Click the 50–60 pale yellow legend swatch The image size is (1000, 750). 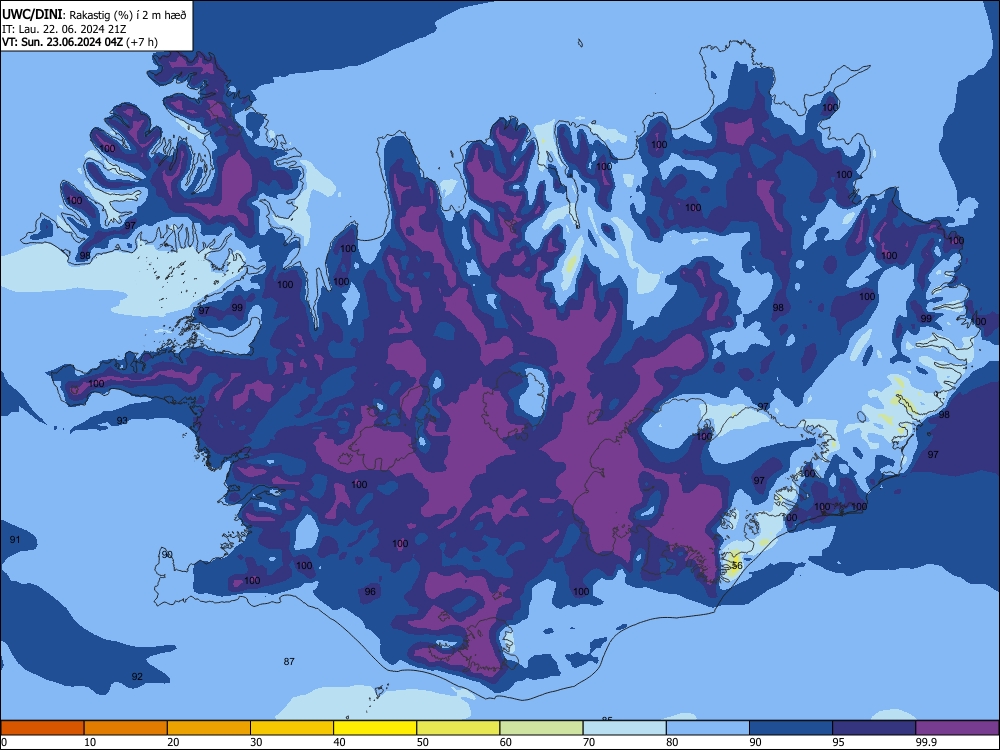click(458, 728)
